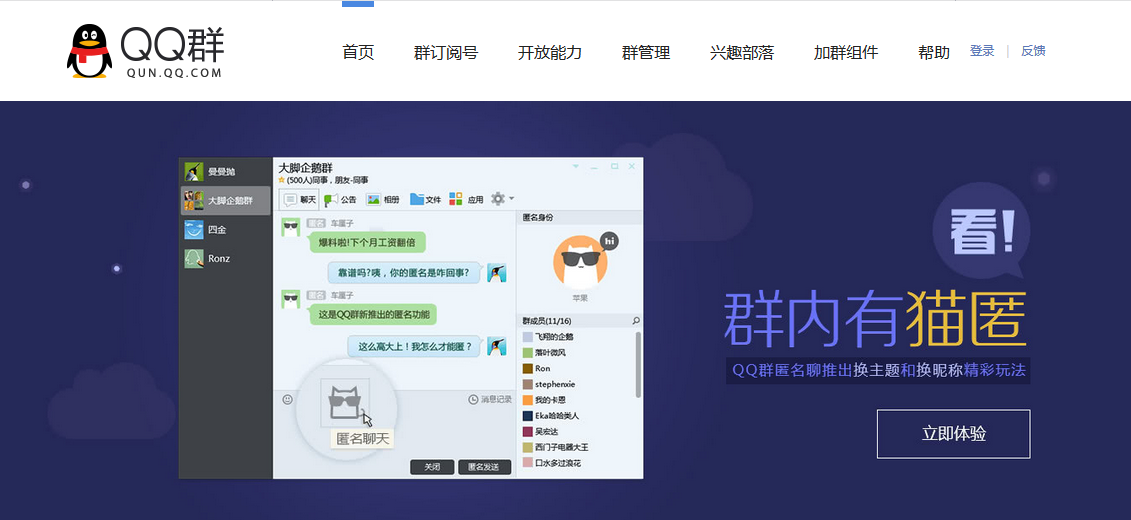Click the 反馈 feedback link

point(1033,51)
